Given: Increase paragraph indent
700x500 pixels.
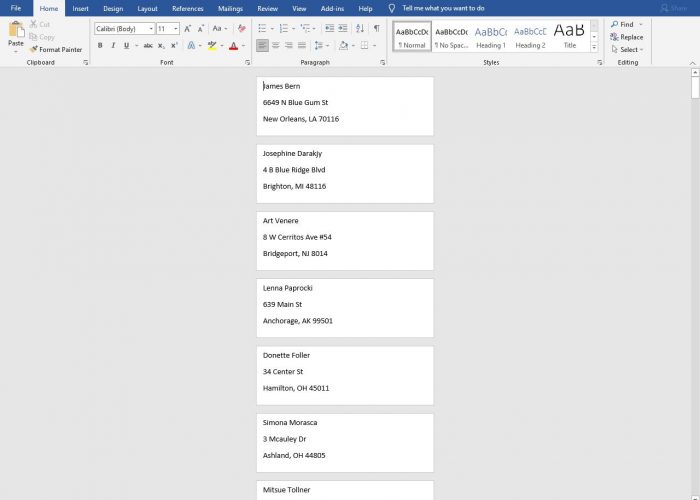Looking at the screenshot, I should [x=343, y=29].
